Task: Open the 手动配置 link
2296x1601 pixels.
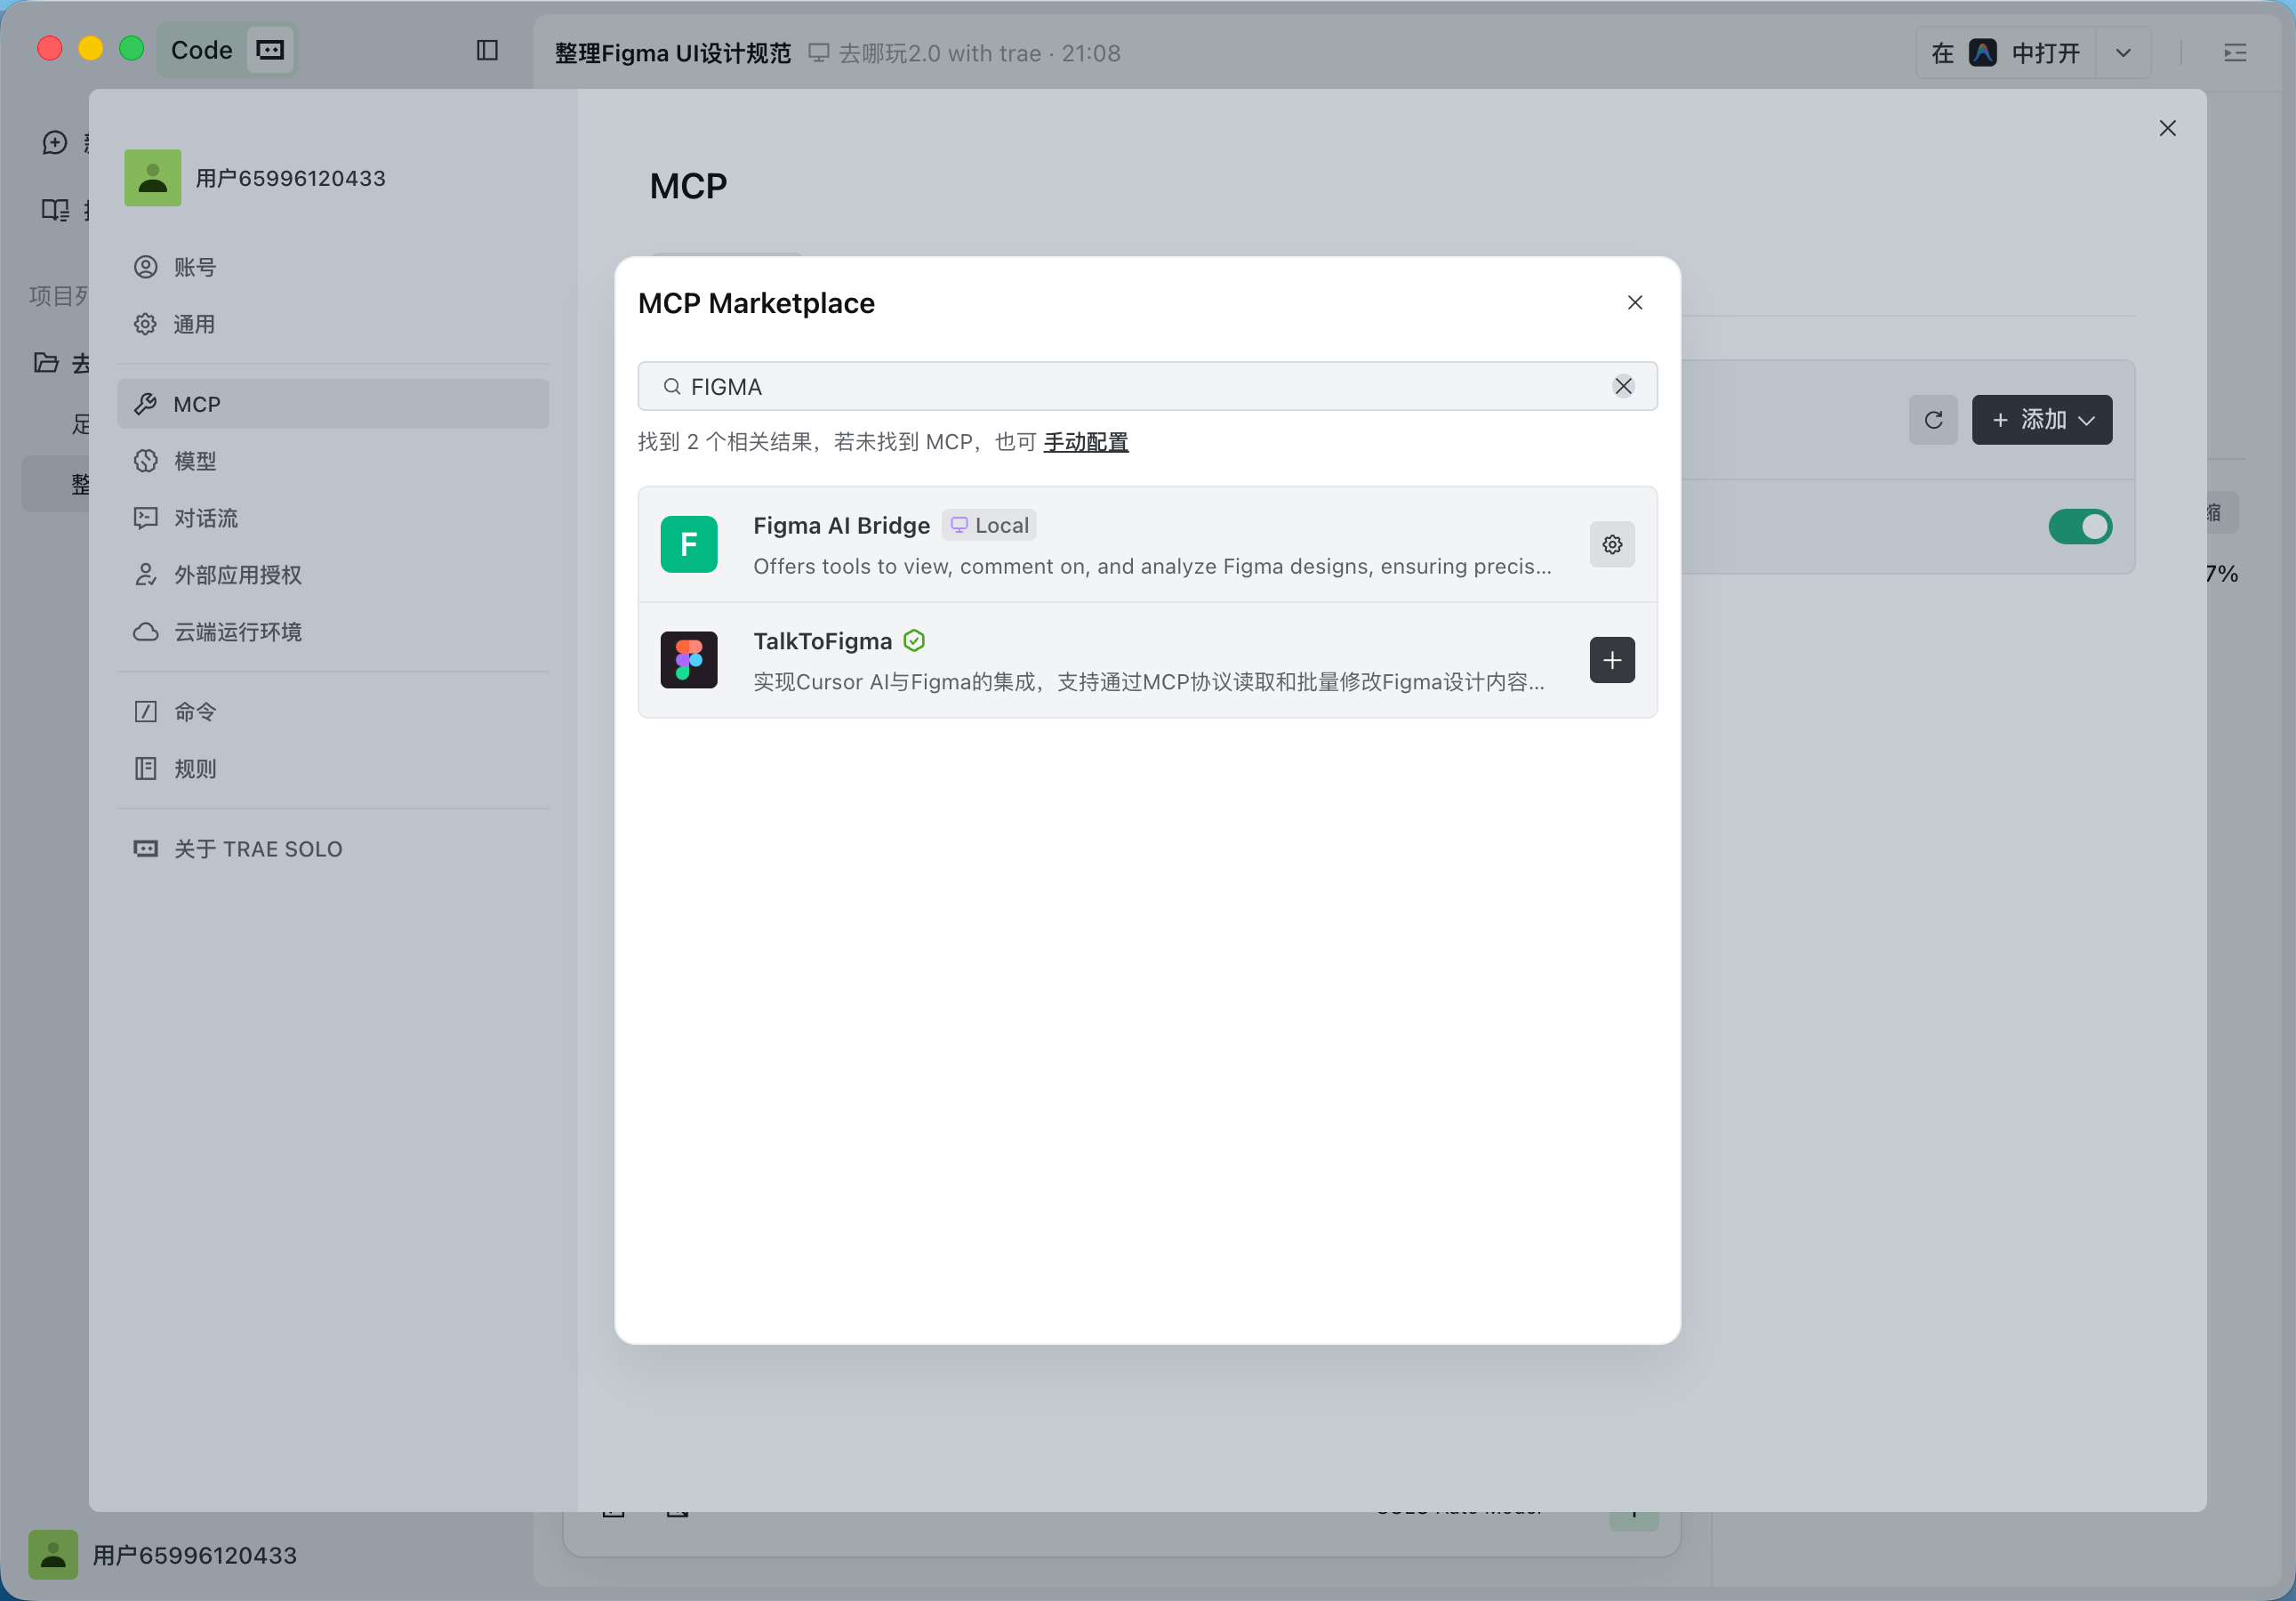Action: click(x=1085, y=442)
